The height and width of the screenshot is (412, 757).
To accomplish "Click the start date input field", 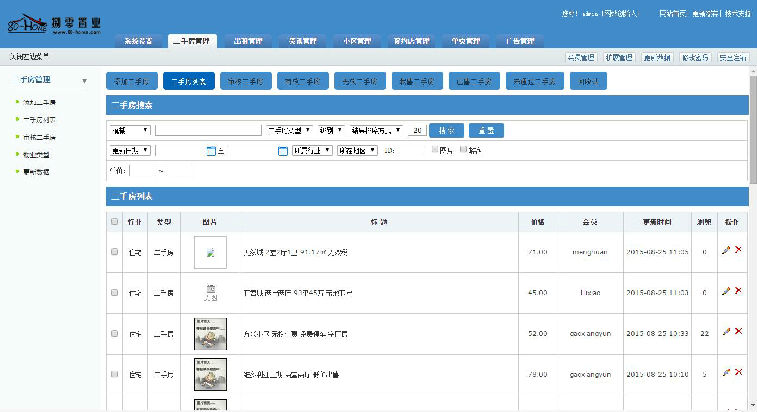I will [182, 151].
